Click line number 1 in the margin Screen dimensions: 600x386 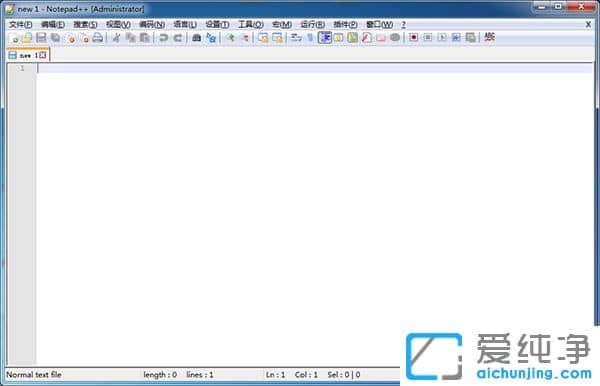tap(22, 68)
